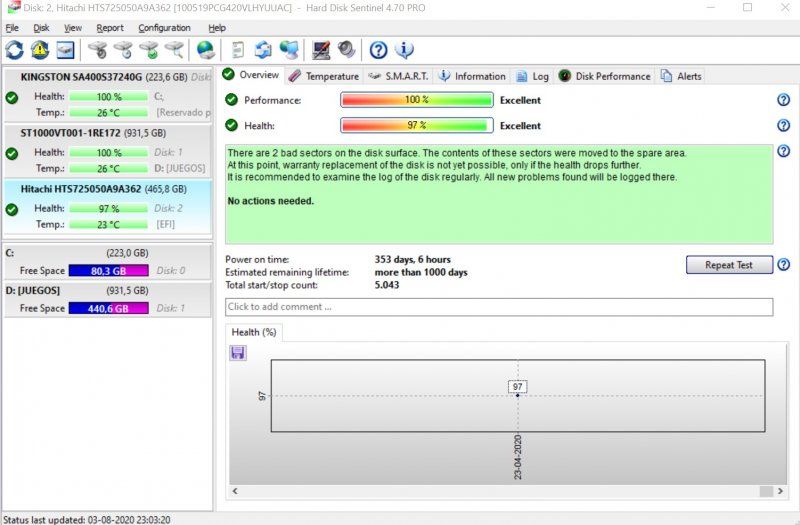Switch to the Overview tab
This screenshot has height=525, width=800.
pyautogui.click(x=251, y=76)
